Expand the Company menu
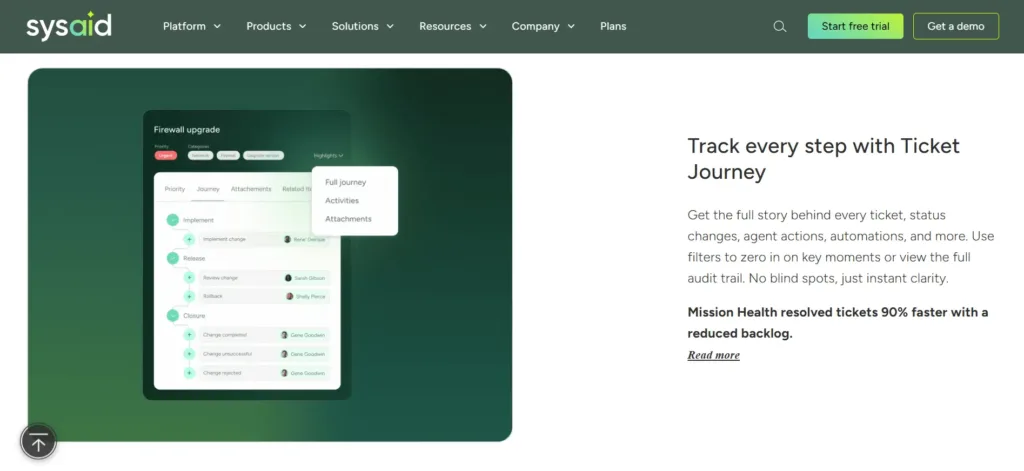 (x=543, y=26)
